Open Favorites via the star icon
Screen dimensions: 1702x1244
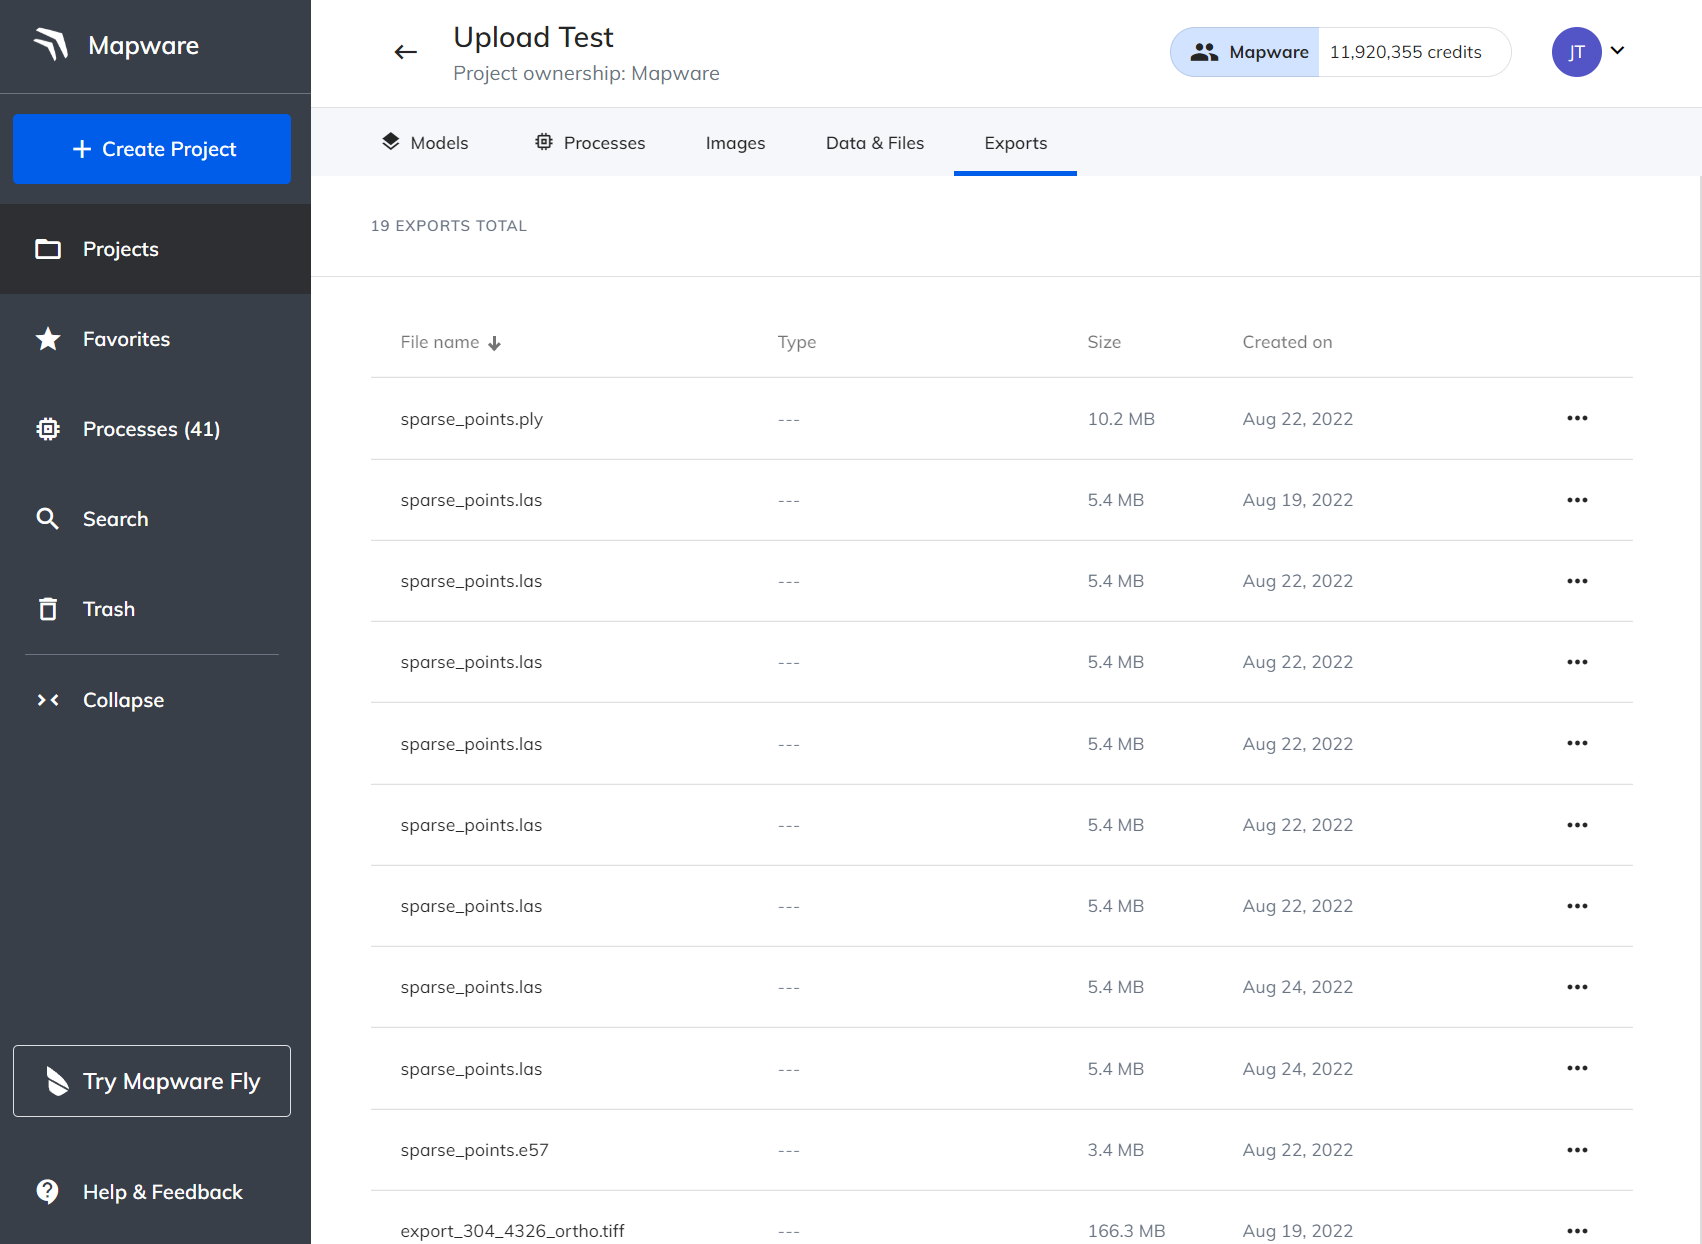[x=48, y=339]
